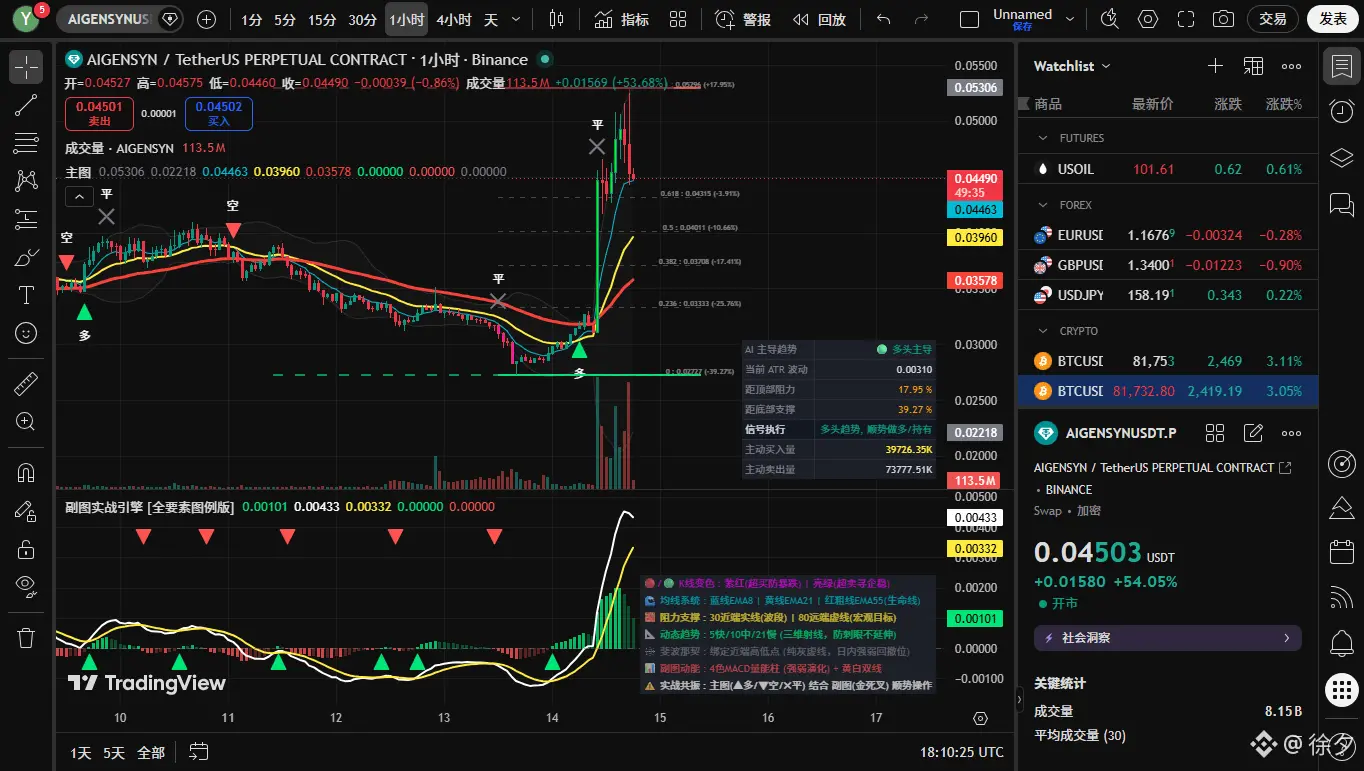
Task: Select the crosshair cursor tool
Action: (26, 67)
